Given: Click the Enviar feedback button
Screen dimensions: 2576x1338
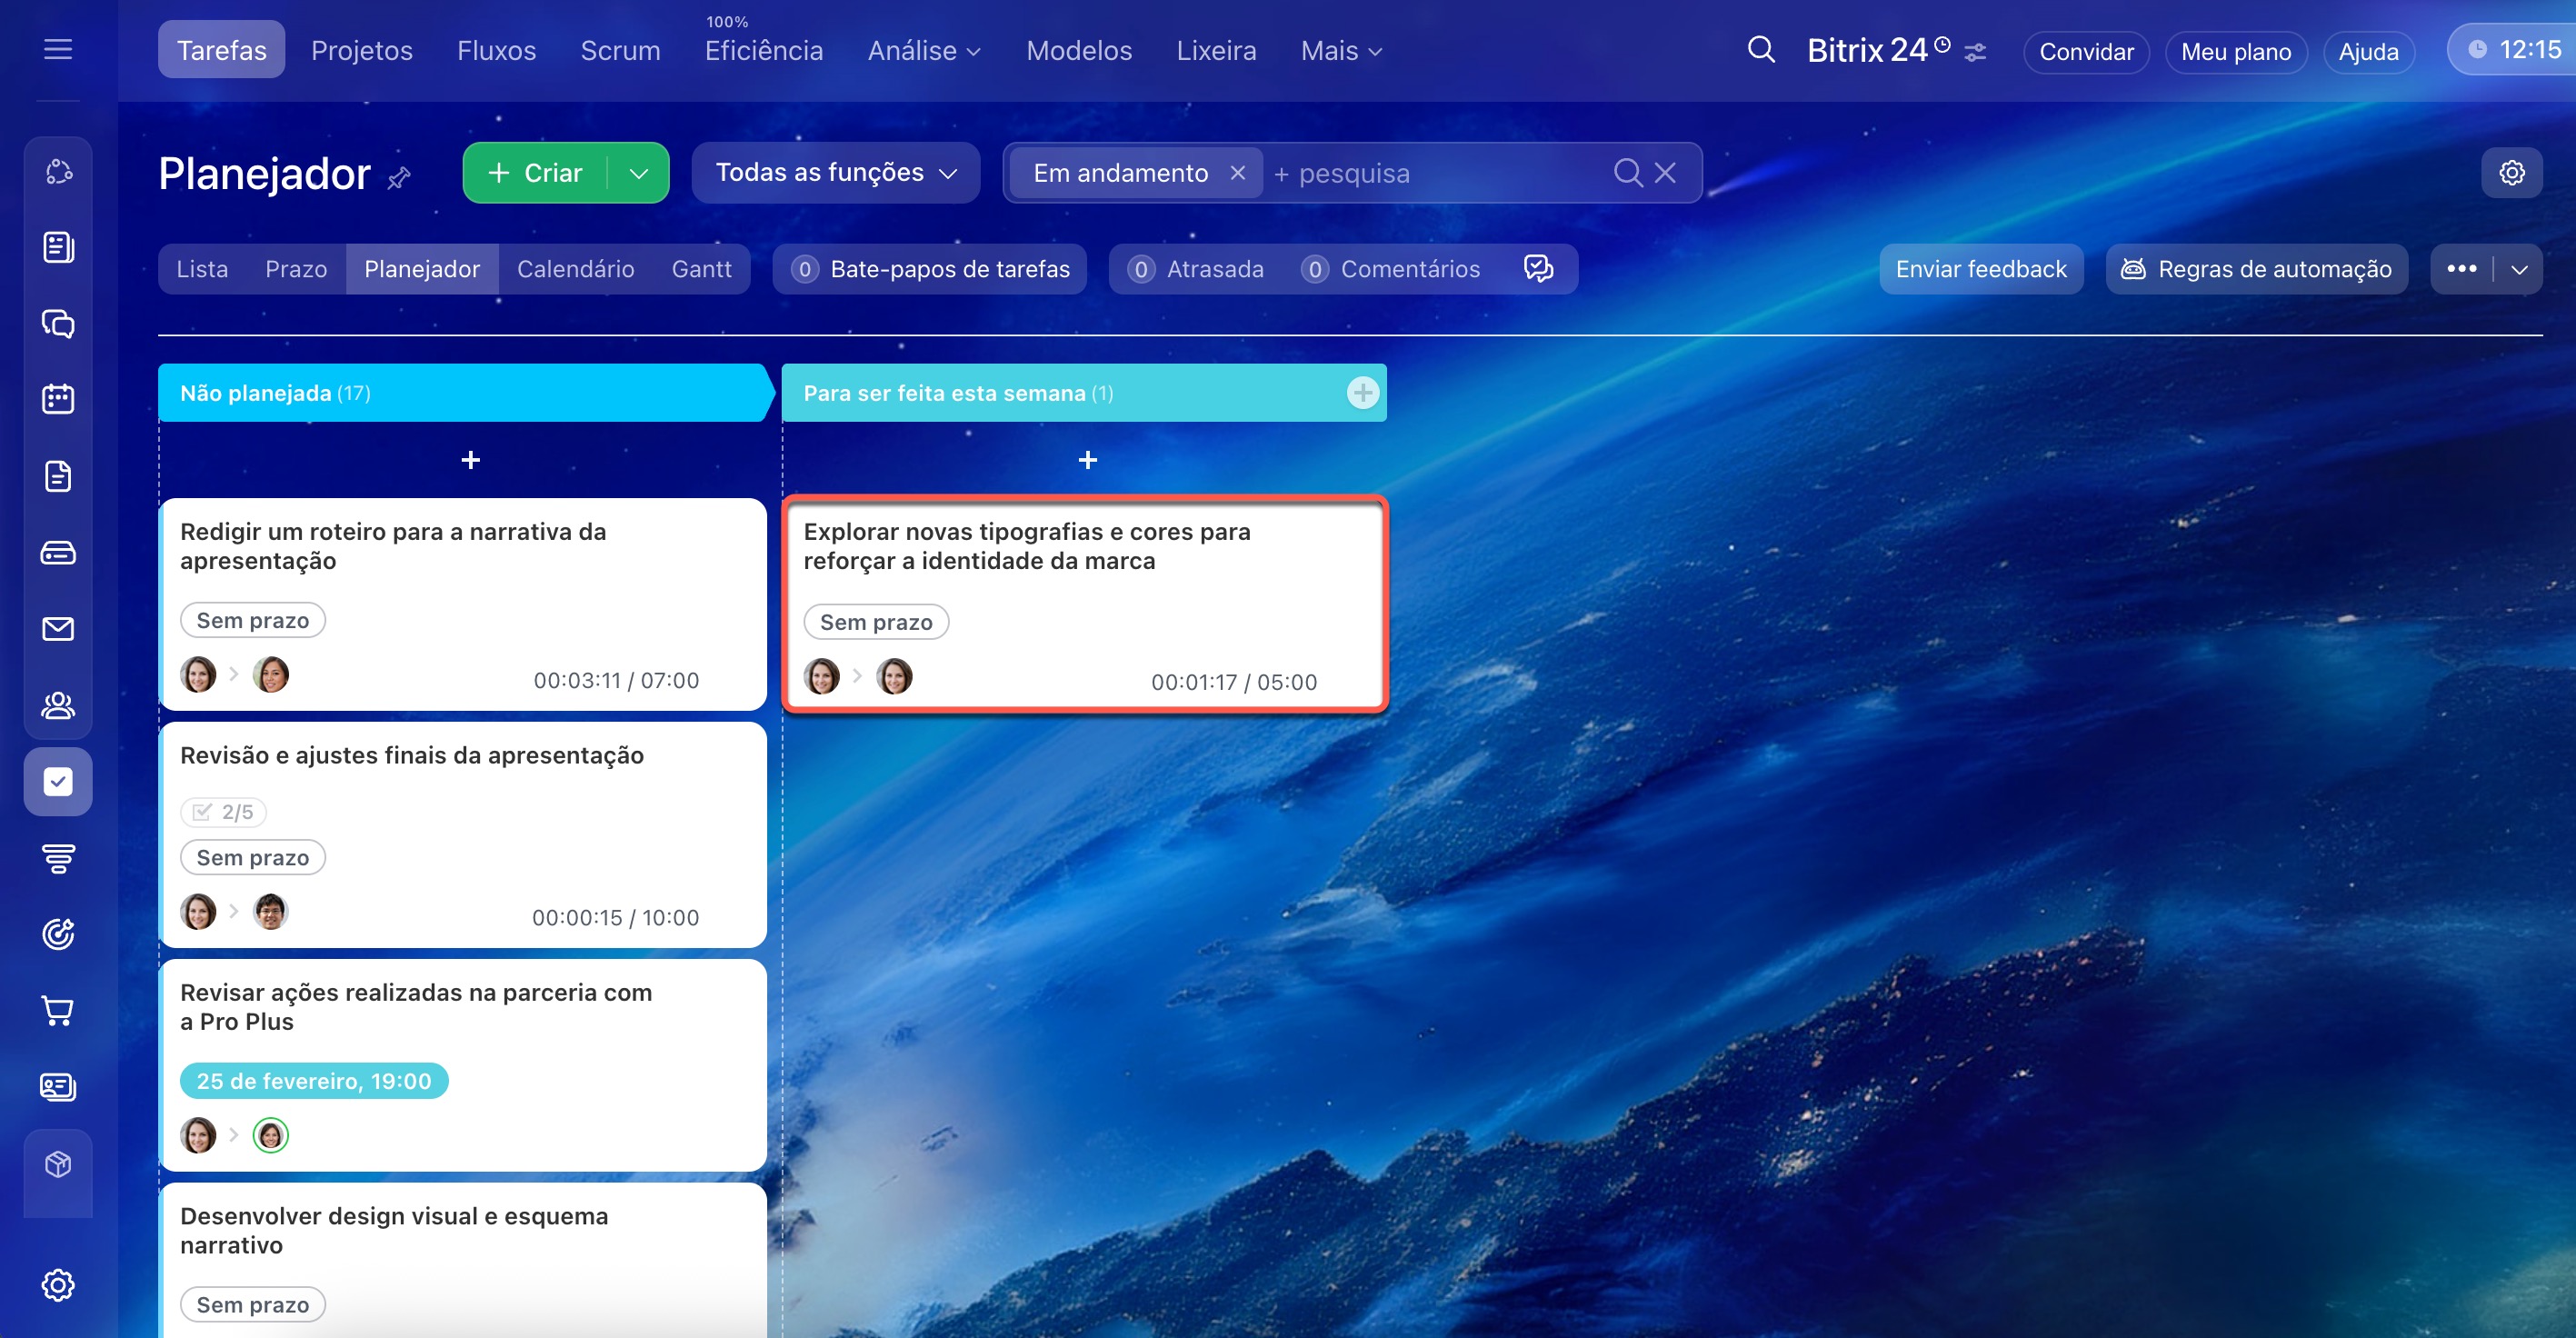Looking at the screenshot, I should click(1980, 269).
